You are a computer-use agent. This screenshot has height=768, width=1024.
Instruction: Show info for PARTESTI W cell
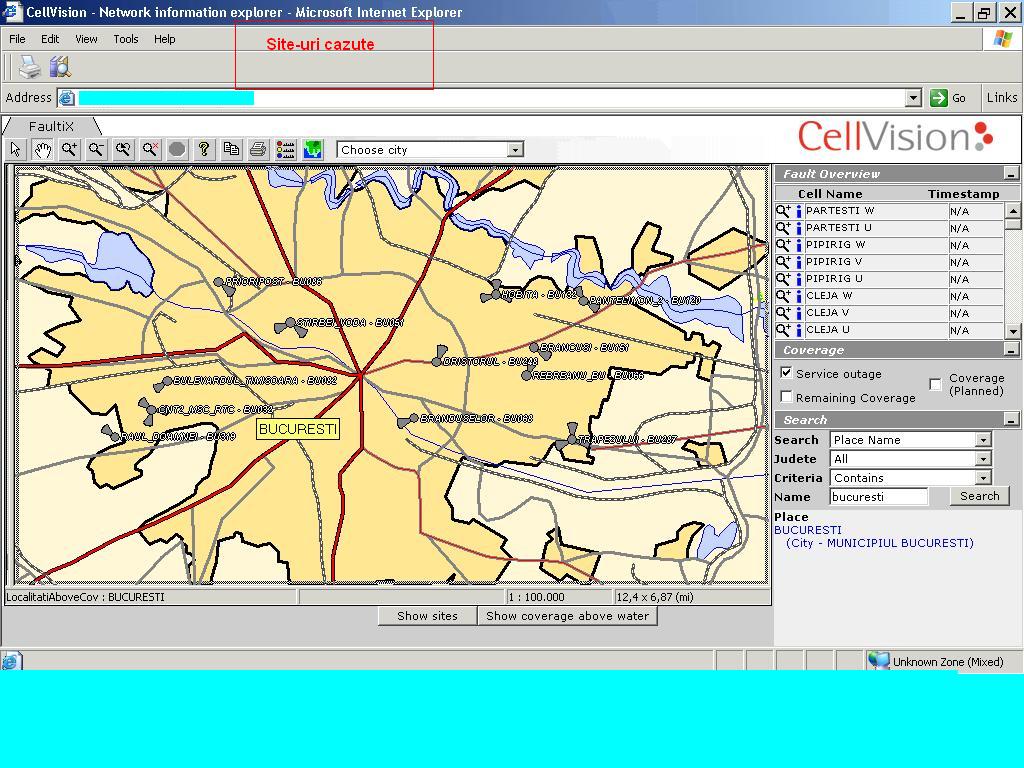click(x=798, y=211)
